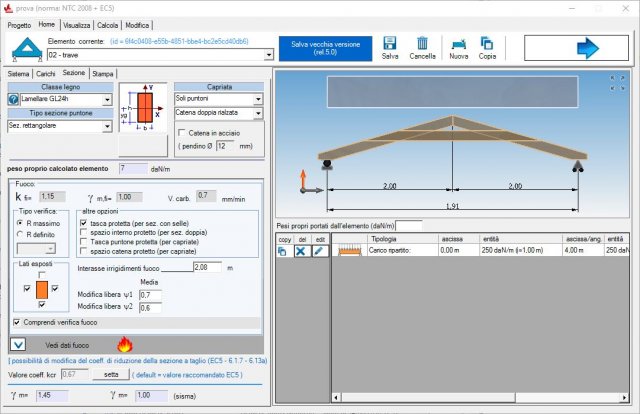Edit the load with the pencil icon
The width and height of the screenshot is (640, 414).
click(x=319, y=251)
